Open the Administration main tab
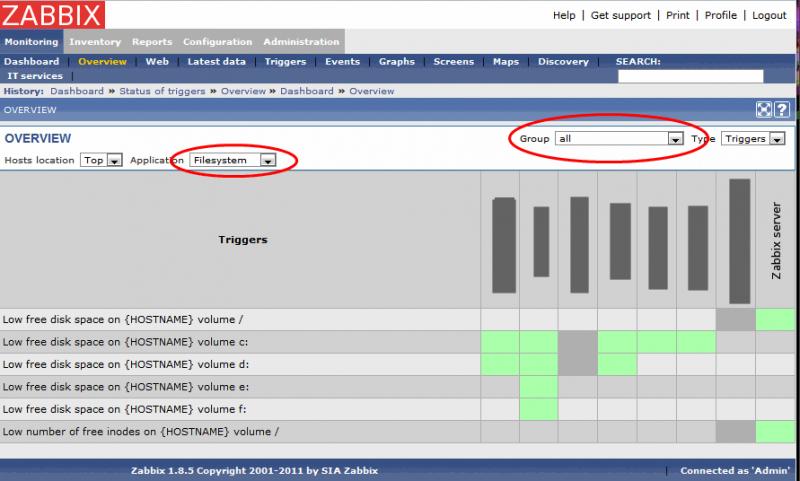The height and width of the screenshot is (481, 800). 302,42
